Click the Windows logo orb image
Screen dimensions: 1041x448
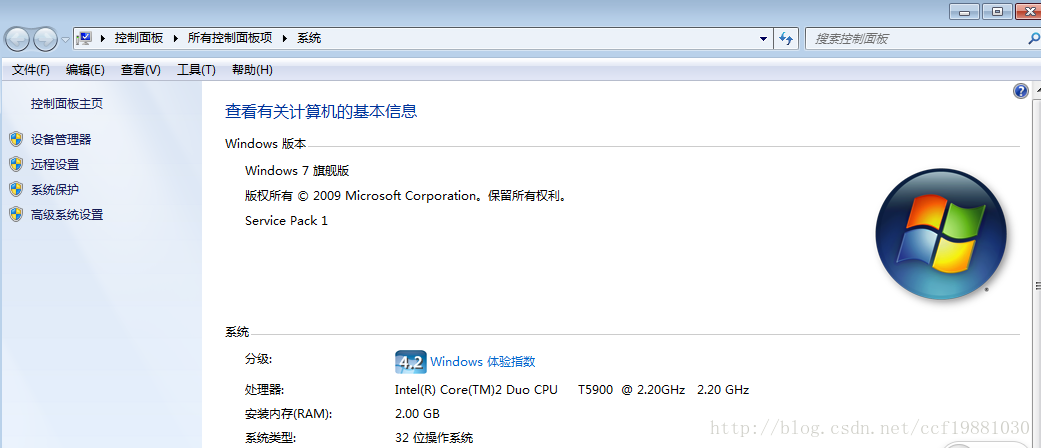click(941, 234)
